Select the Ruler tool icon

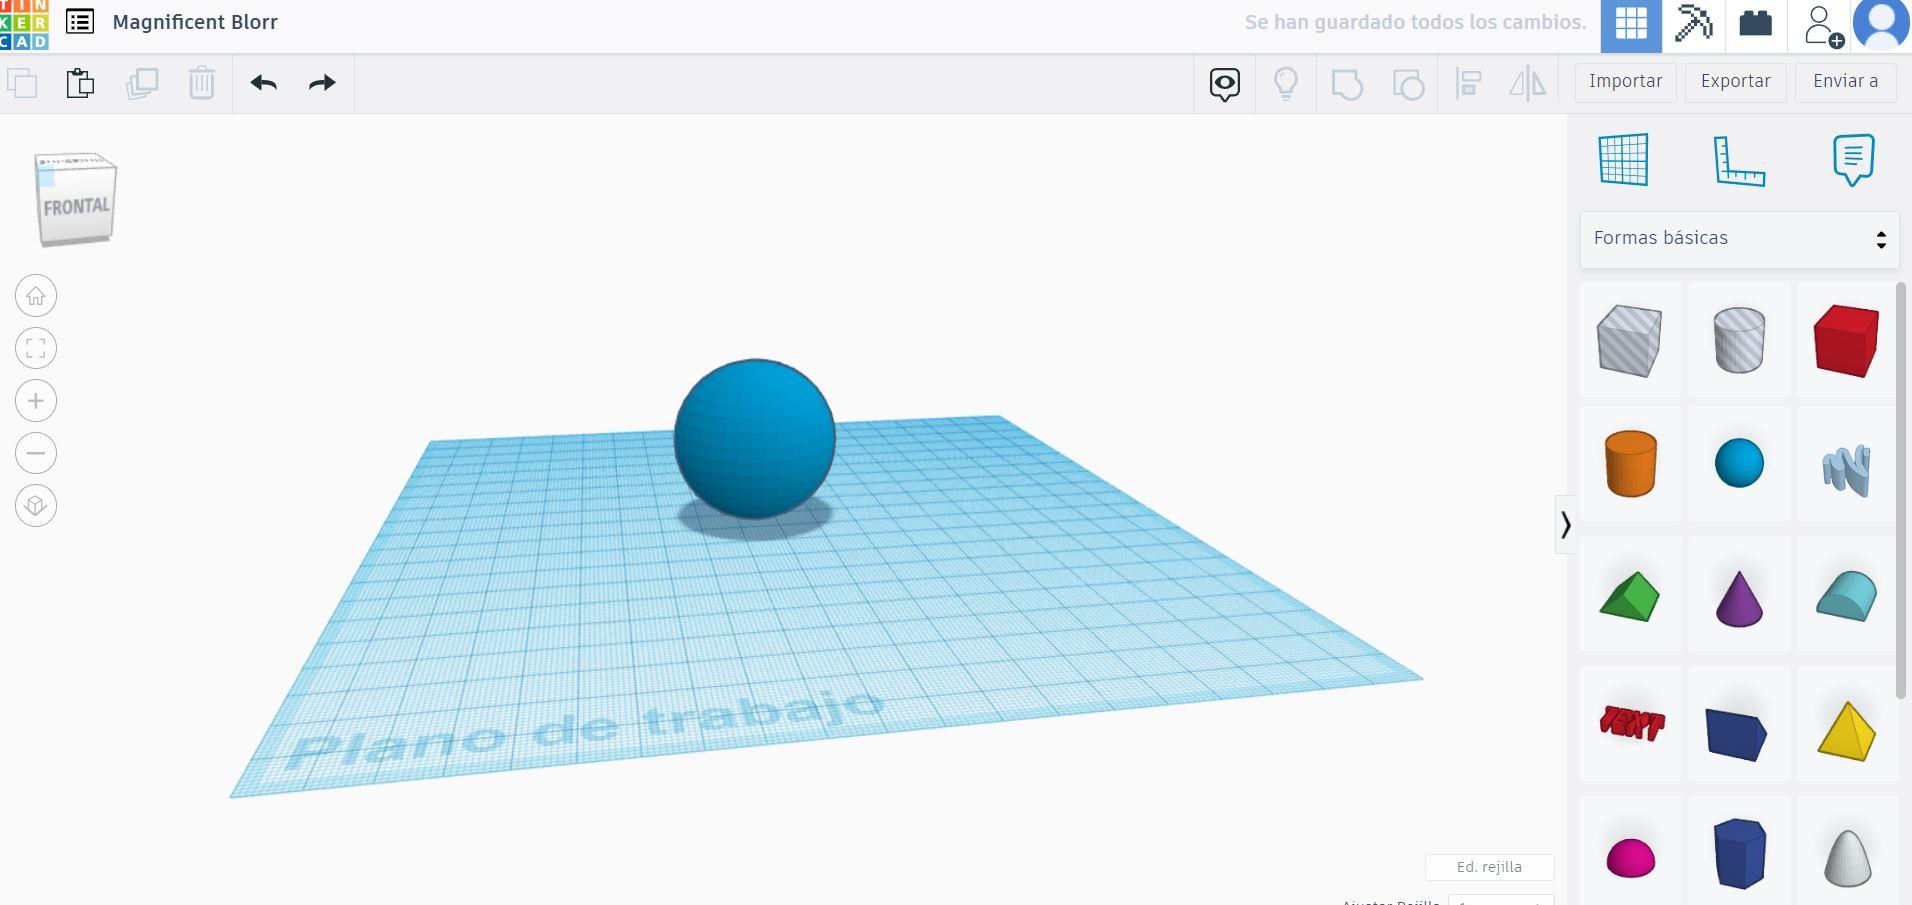[1739, 160]
